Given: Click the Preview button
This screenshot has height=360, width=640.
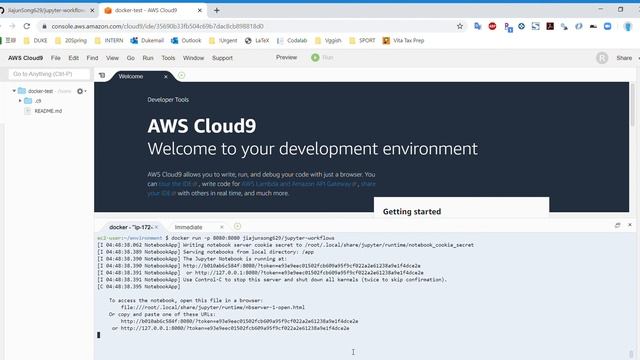Looking at the screenshot, I should coord(287,58).
